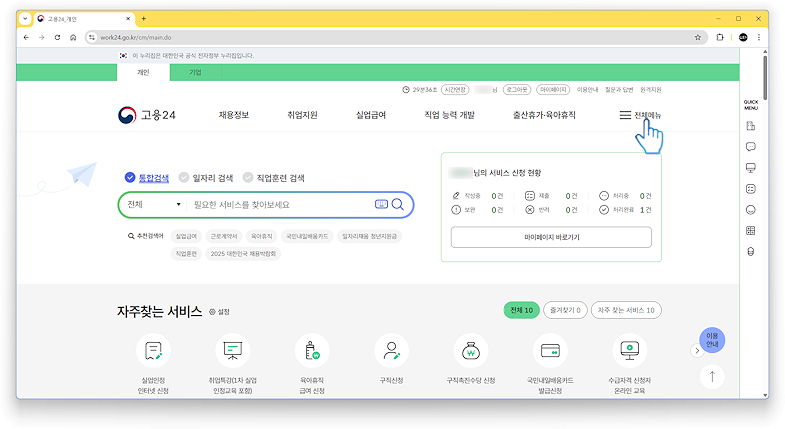
Task: Click the 설정 gear next to 자주찾는 서비스
Action: point(219,312)
